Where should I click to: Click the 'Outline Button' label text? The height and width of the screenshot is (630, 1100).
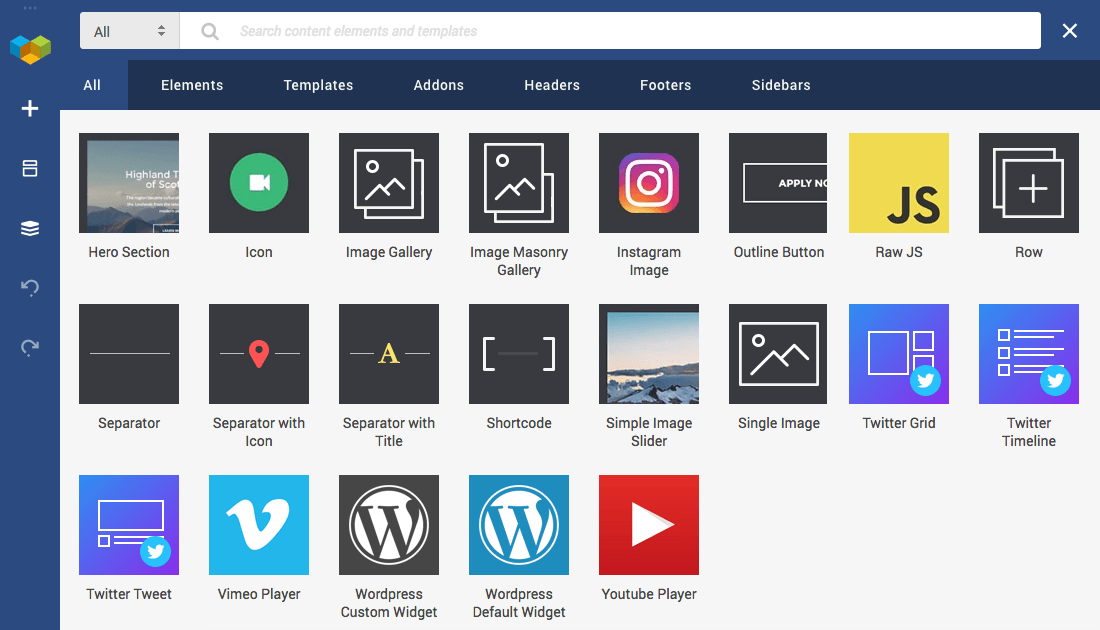pos(779,253)
